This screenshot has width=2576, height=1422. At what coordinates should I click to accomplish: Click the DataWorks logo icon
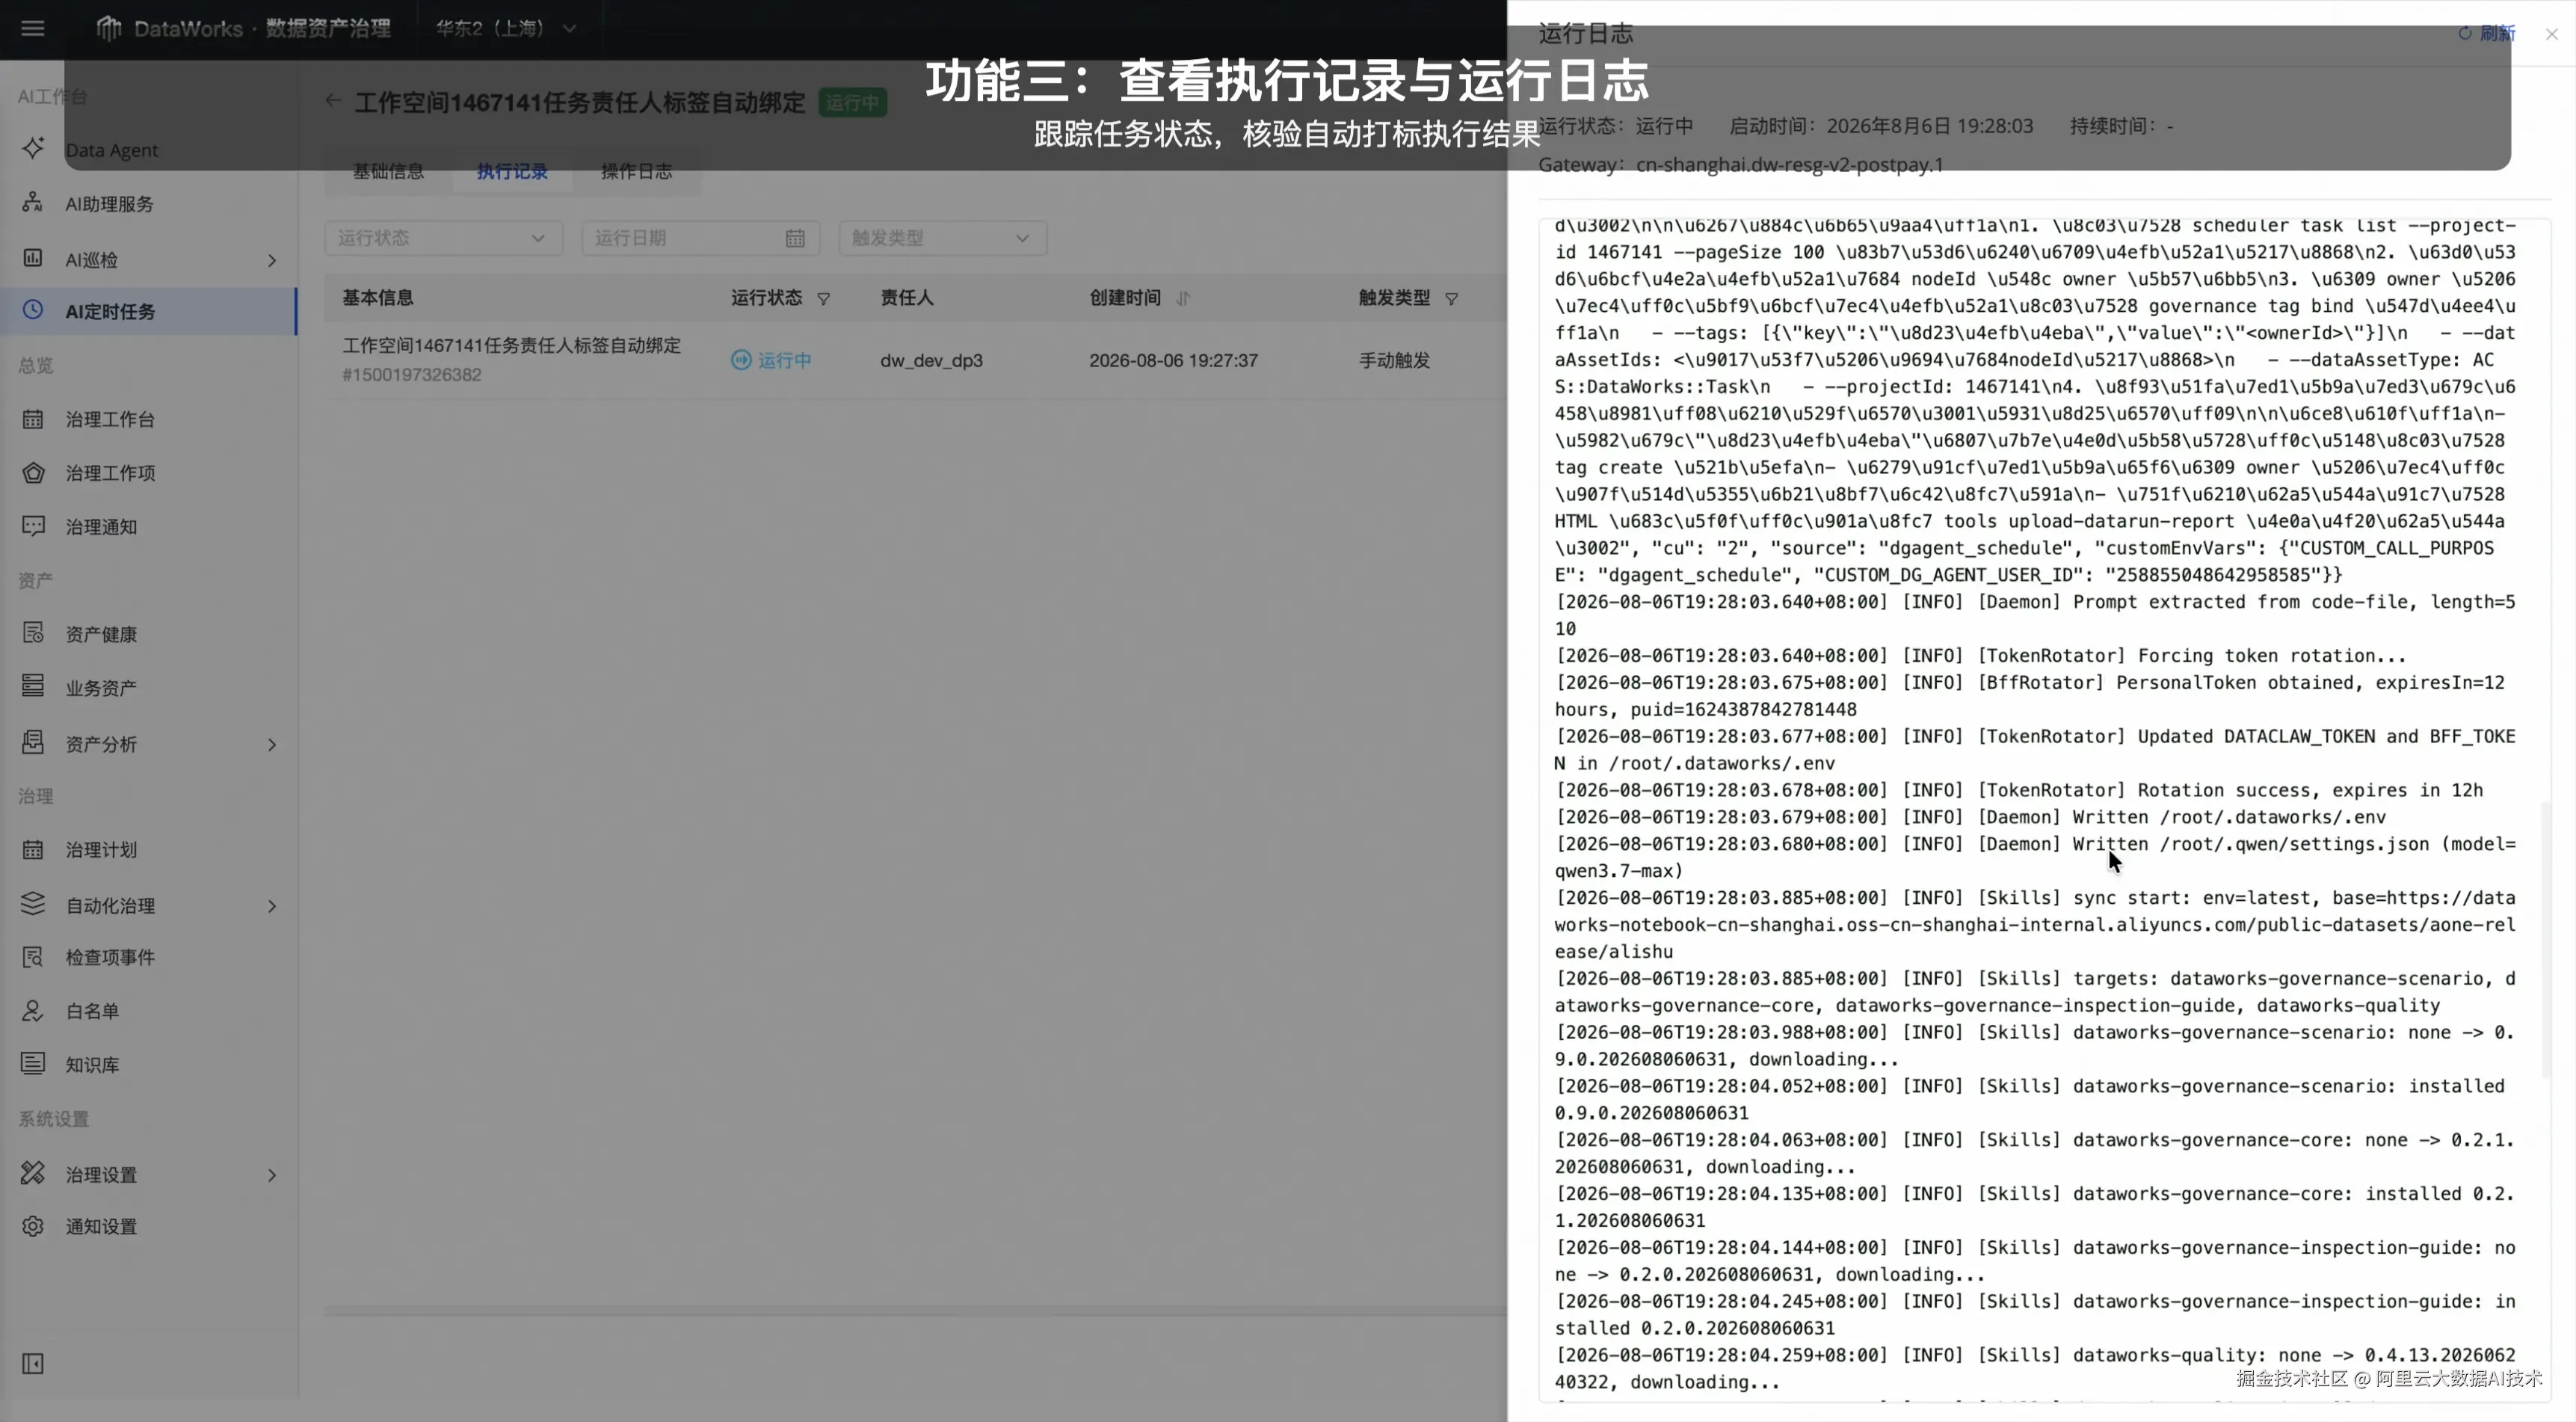click(108, 28)
